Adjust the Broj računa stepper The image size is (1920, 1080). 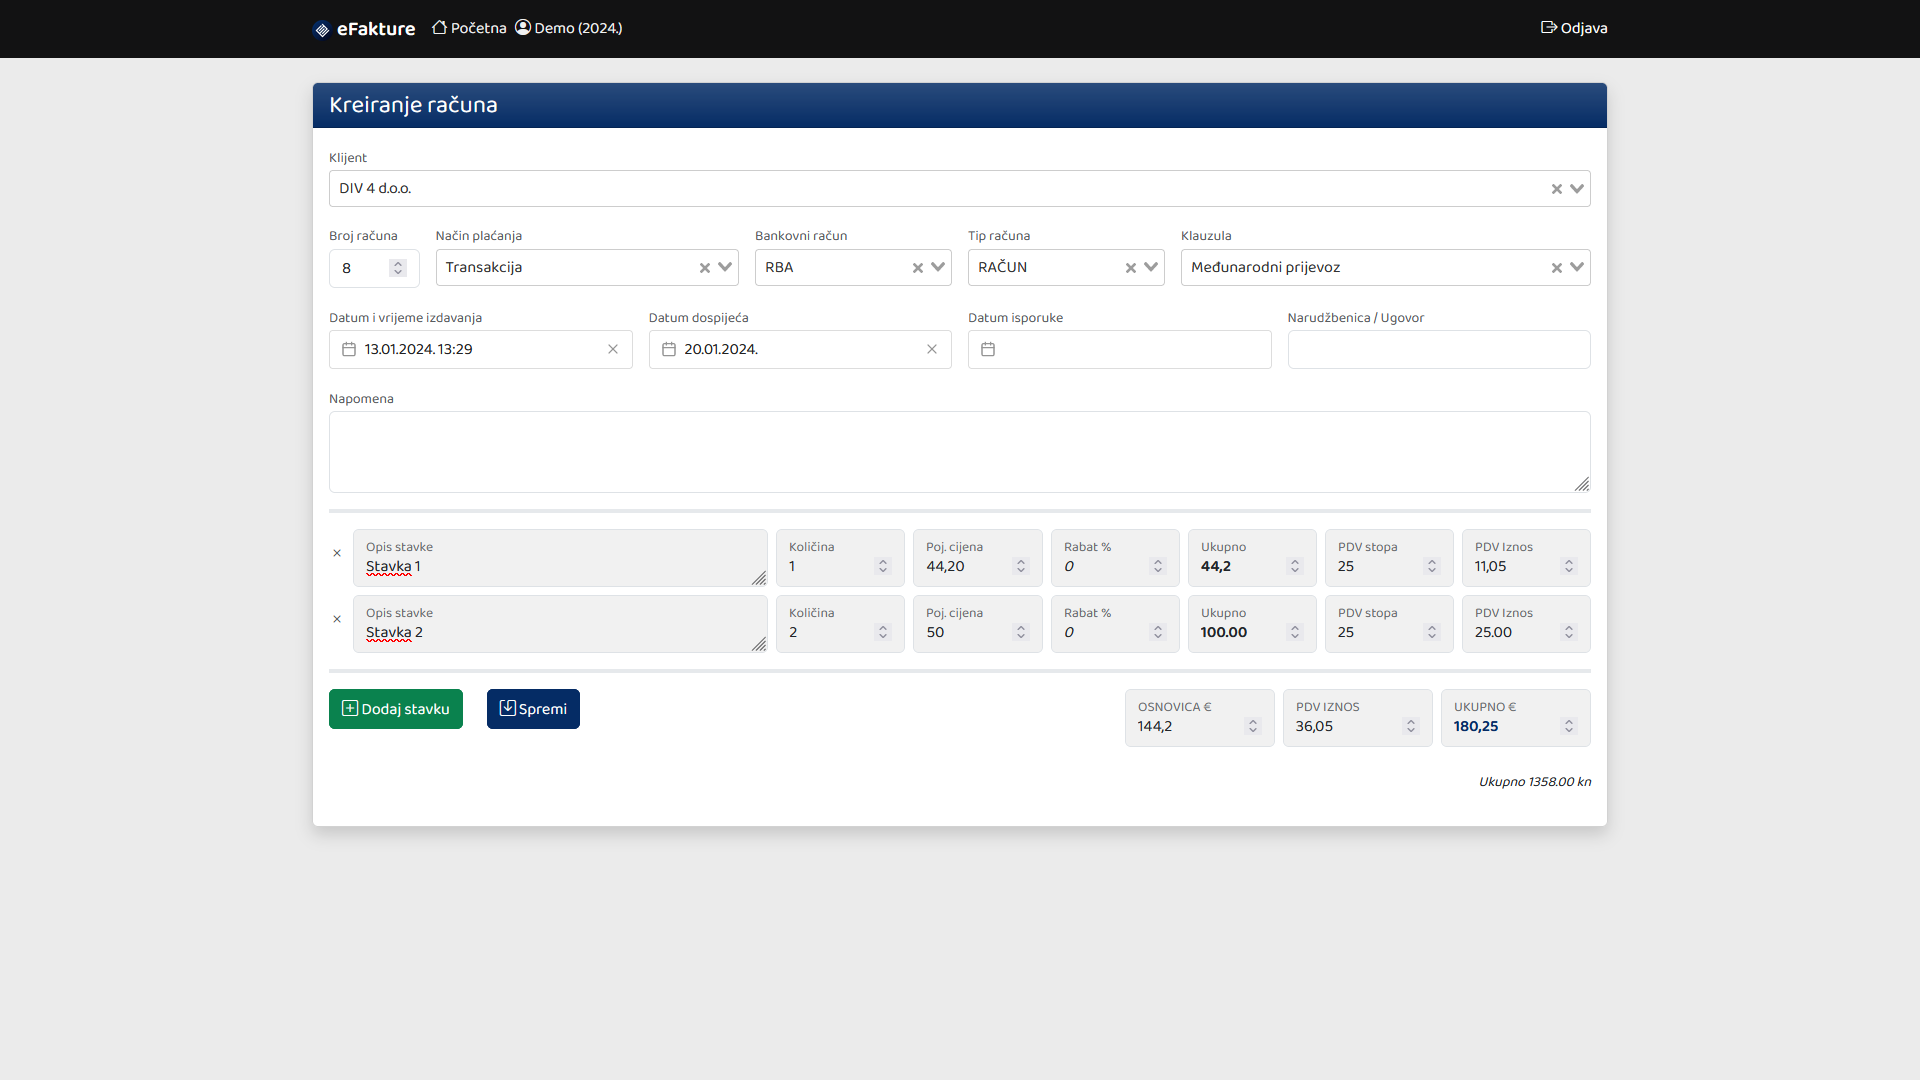pyautogui.click(x=398, y=268)
